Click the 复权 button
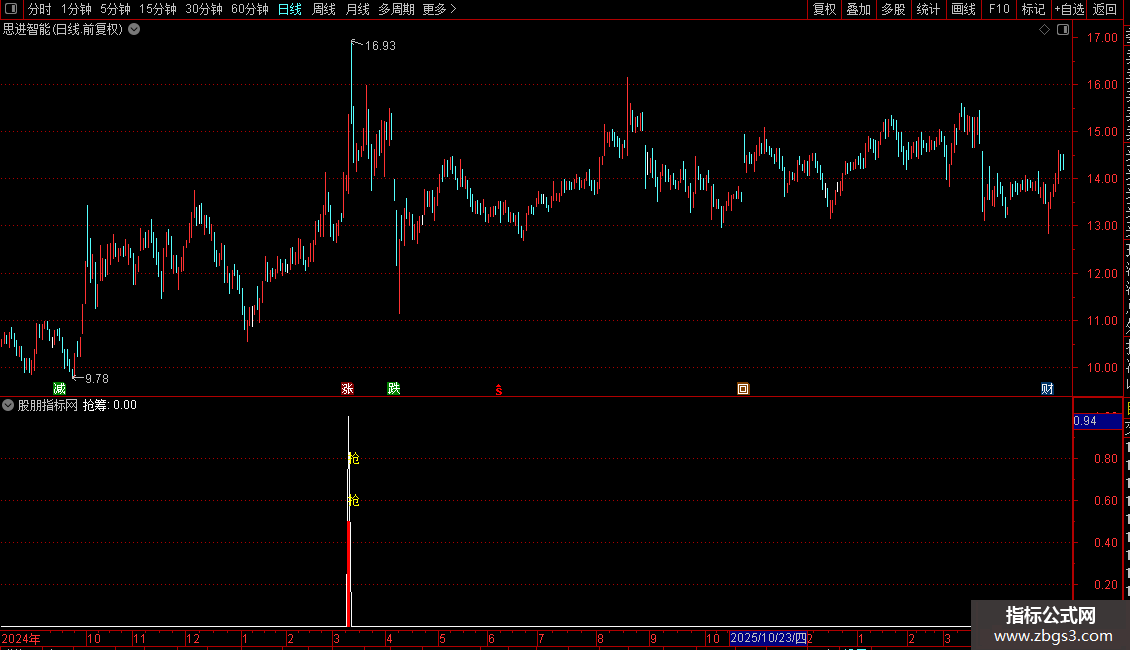Viewport: 1130px width, 650px height. (x=824, y=9)
